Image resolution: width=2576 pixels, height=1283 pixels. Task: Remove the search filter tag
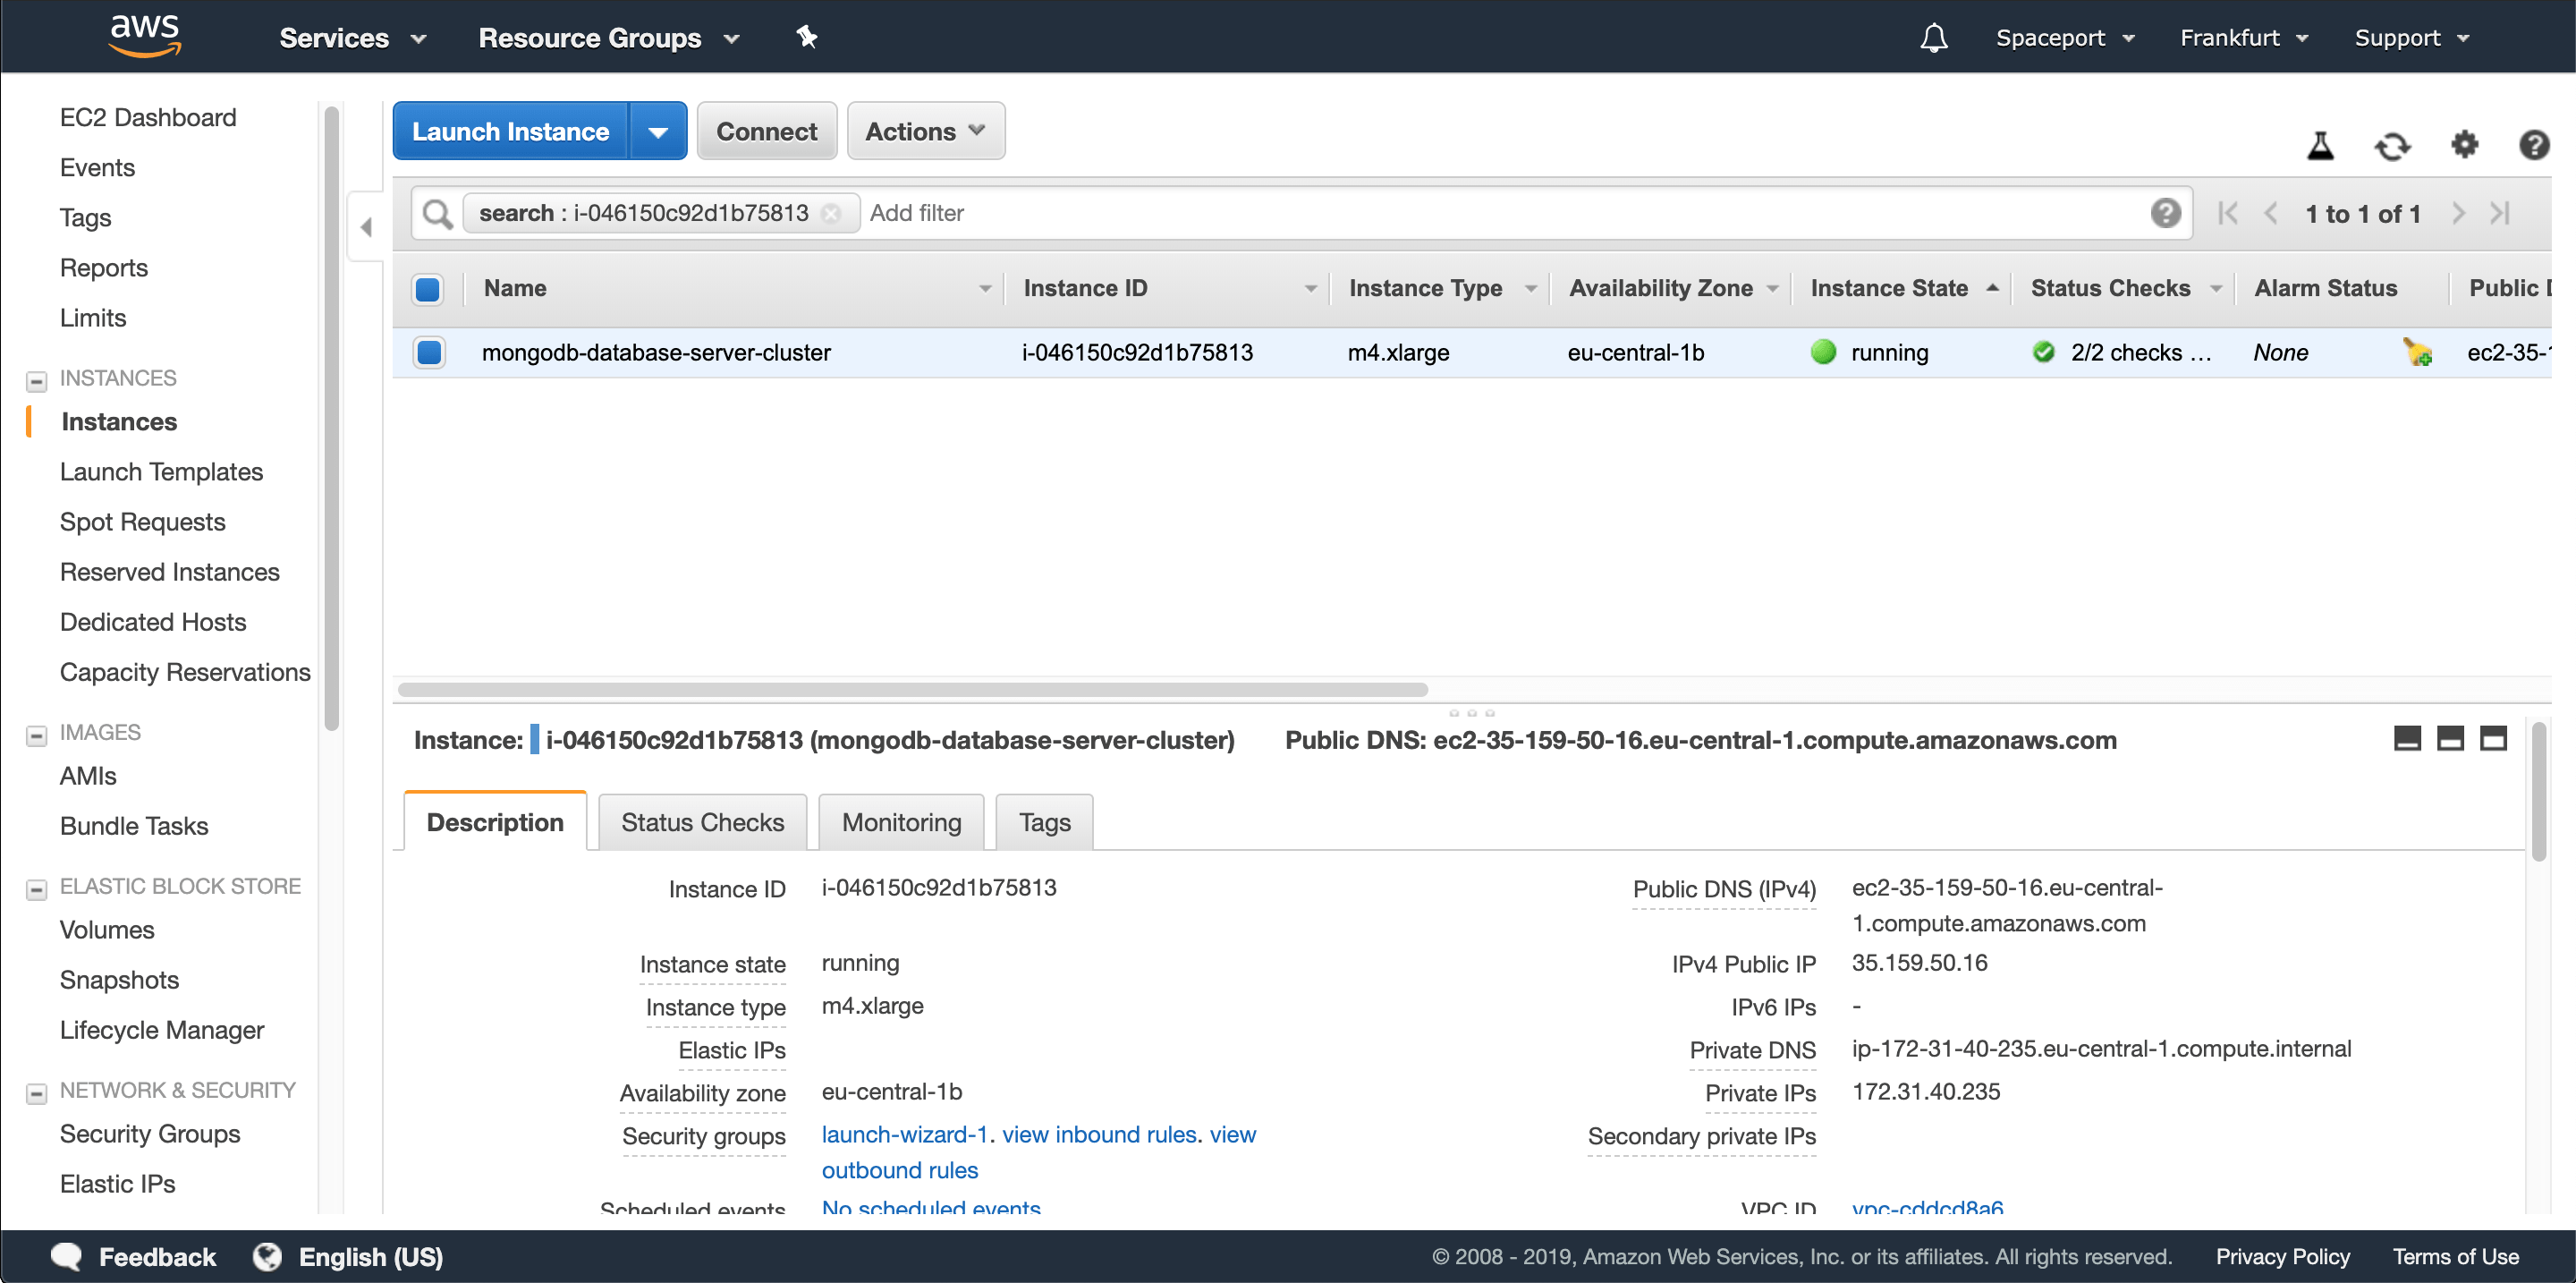click(832, 213)
